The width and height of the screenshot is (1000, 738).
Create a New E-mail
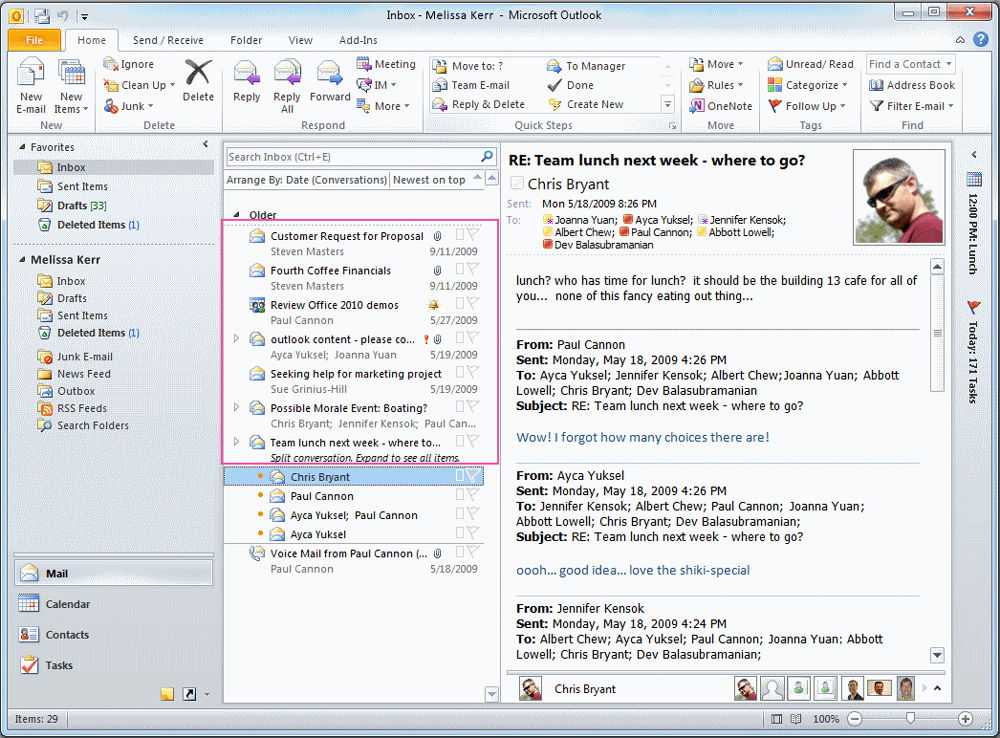pyautogui.click(x=31, y=84)
